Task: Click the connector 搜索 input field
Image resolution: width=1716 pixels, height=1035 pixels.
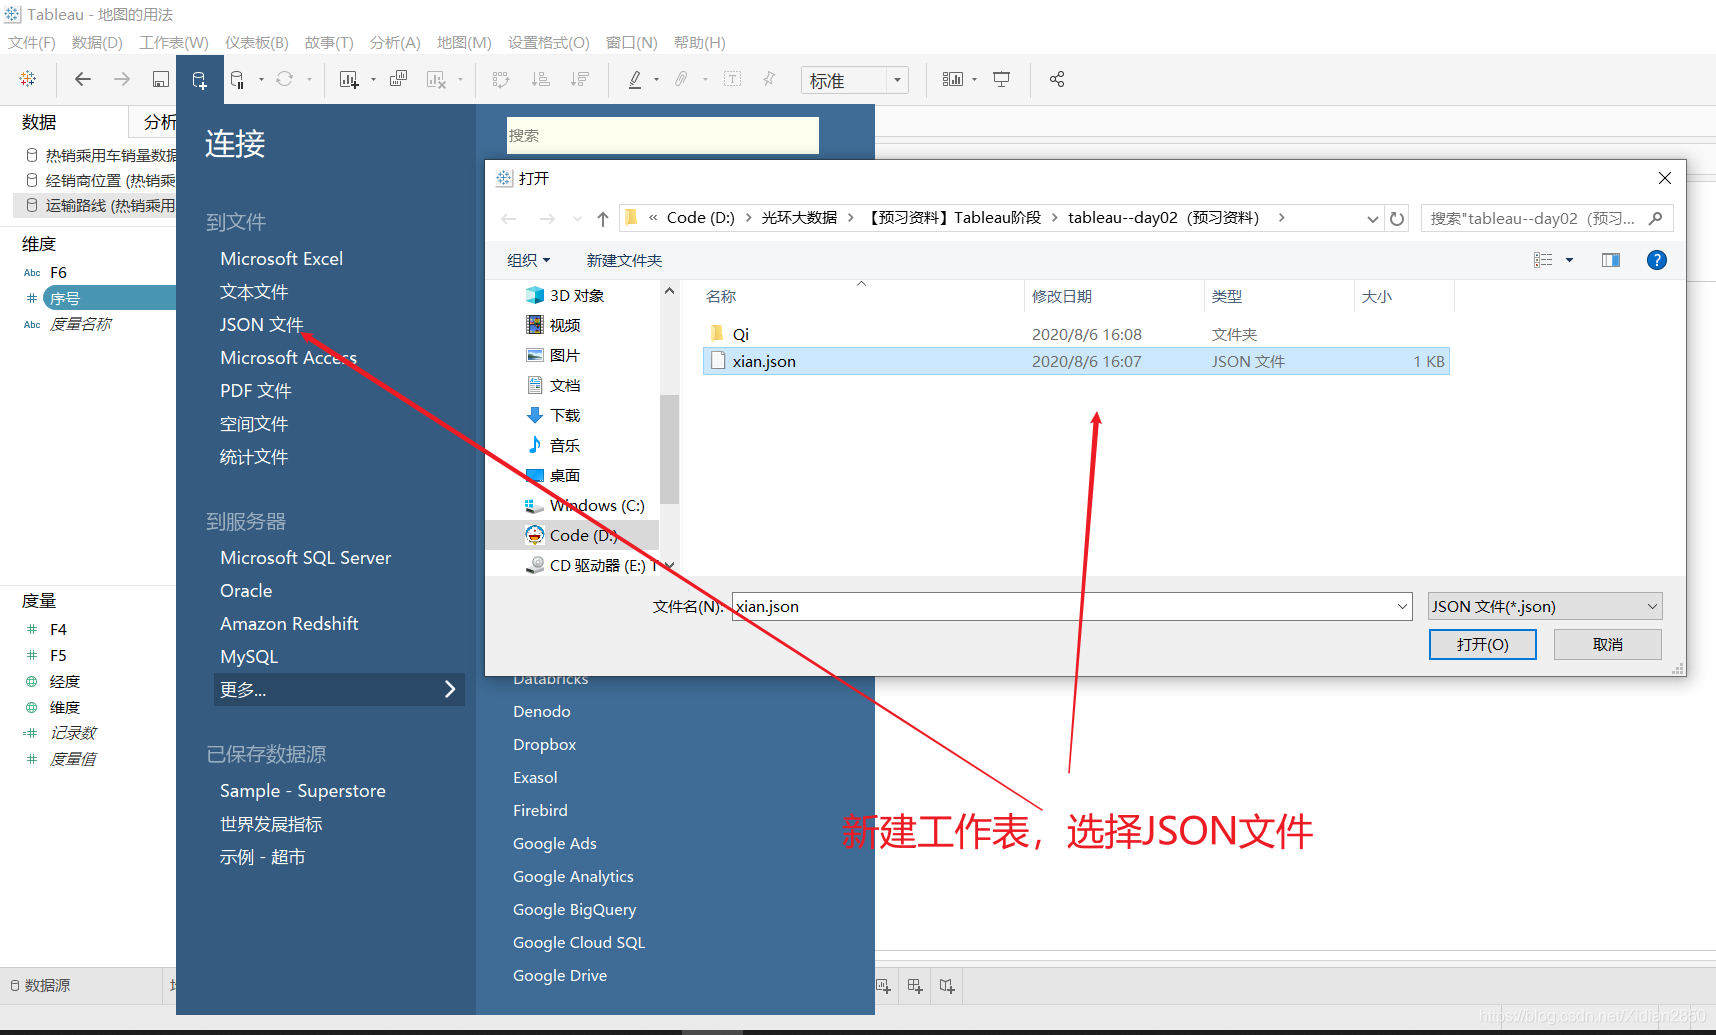Action: pyautogui.click(x=663, y=135)
